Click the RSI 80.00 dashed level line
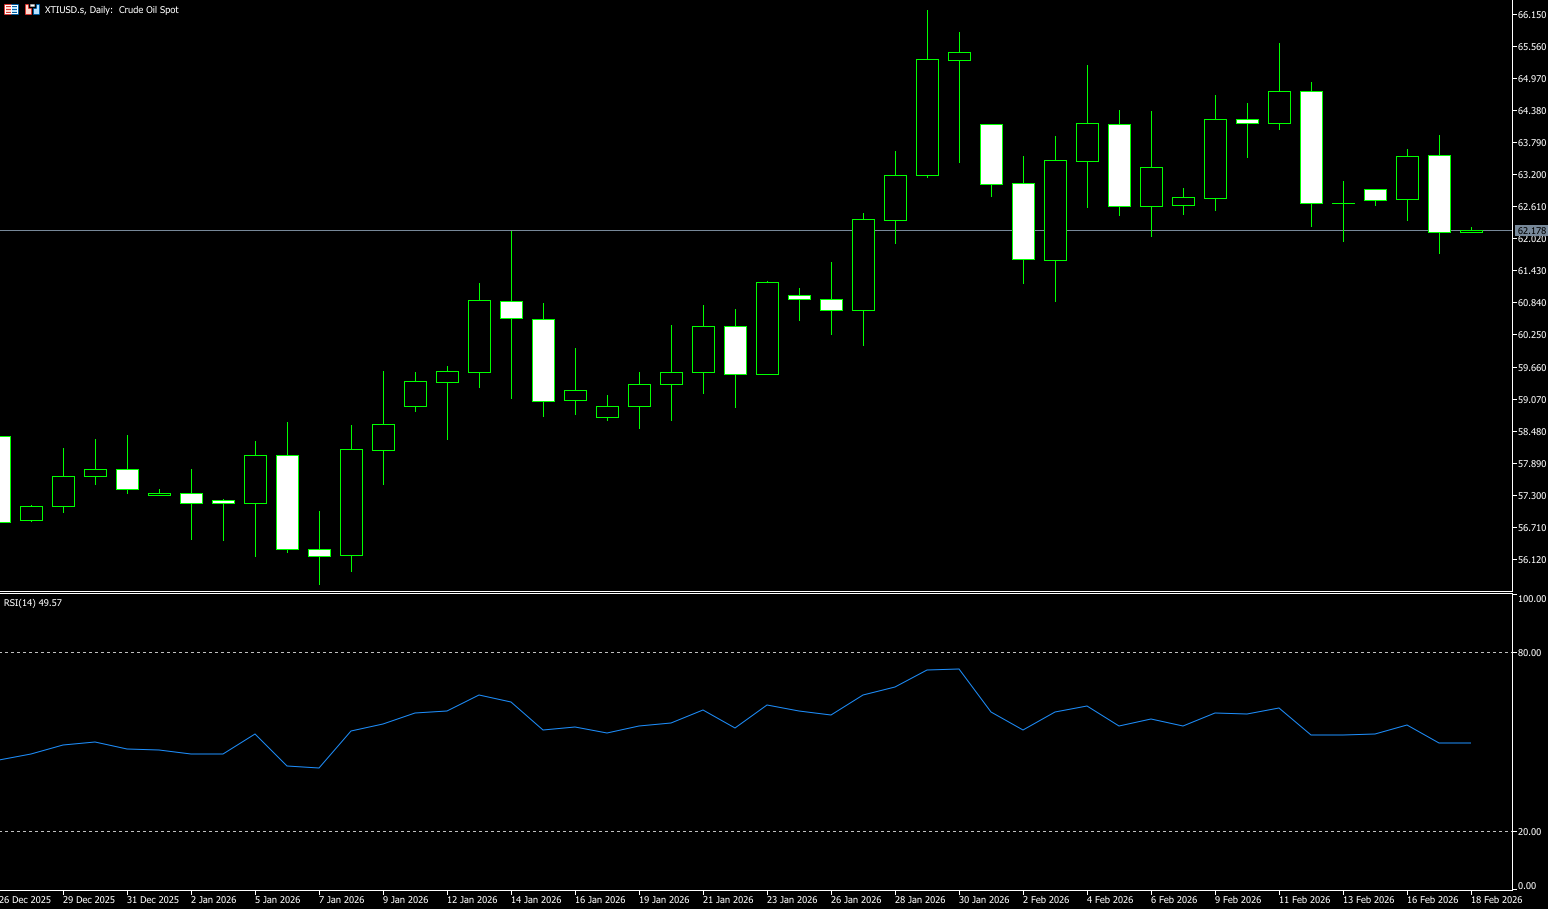The height and width of the screenshot is (909, 1548). (x=700, y=653)
